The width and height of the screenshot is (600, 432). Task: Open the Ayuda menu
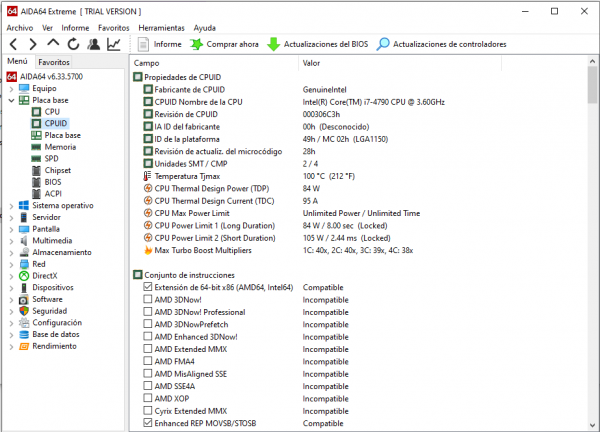[205, 28]
